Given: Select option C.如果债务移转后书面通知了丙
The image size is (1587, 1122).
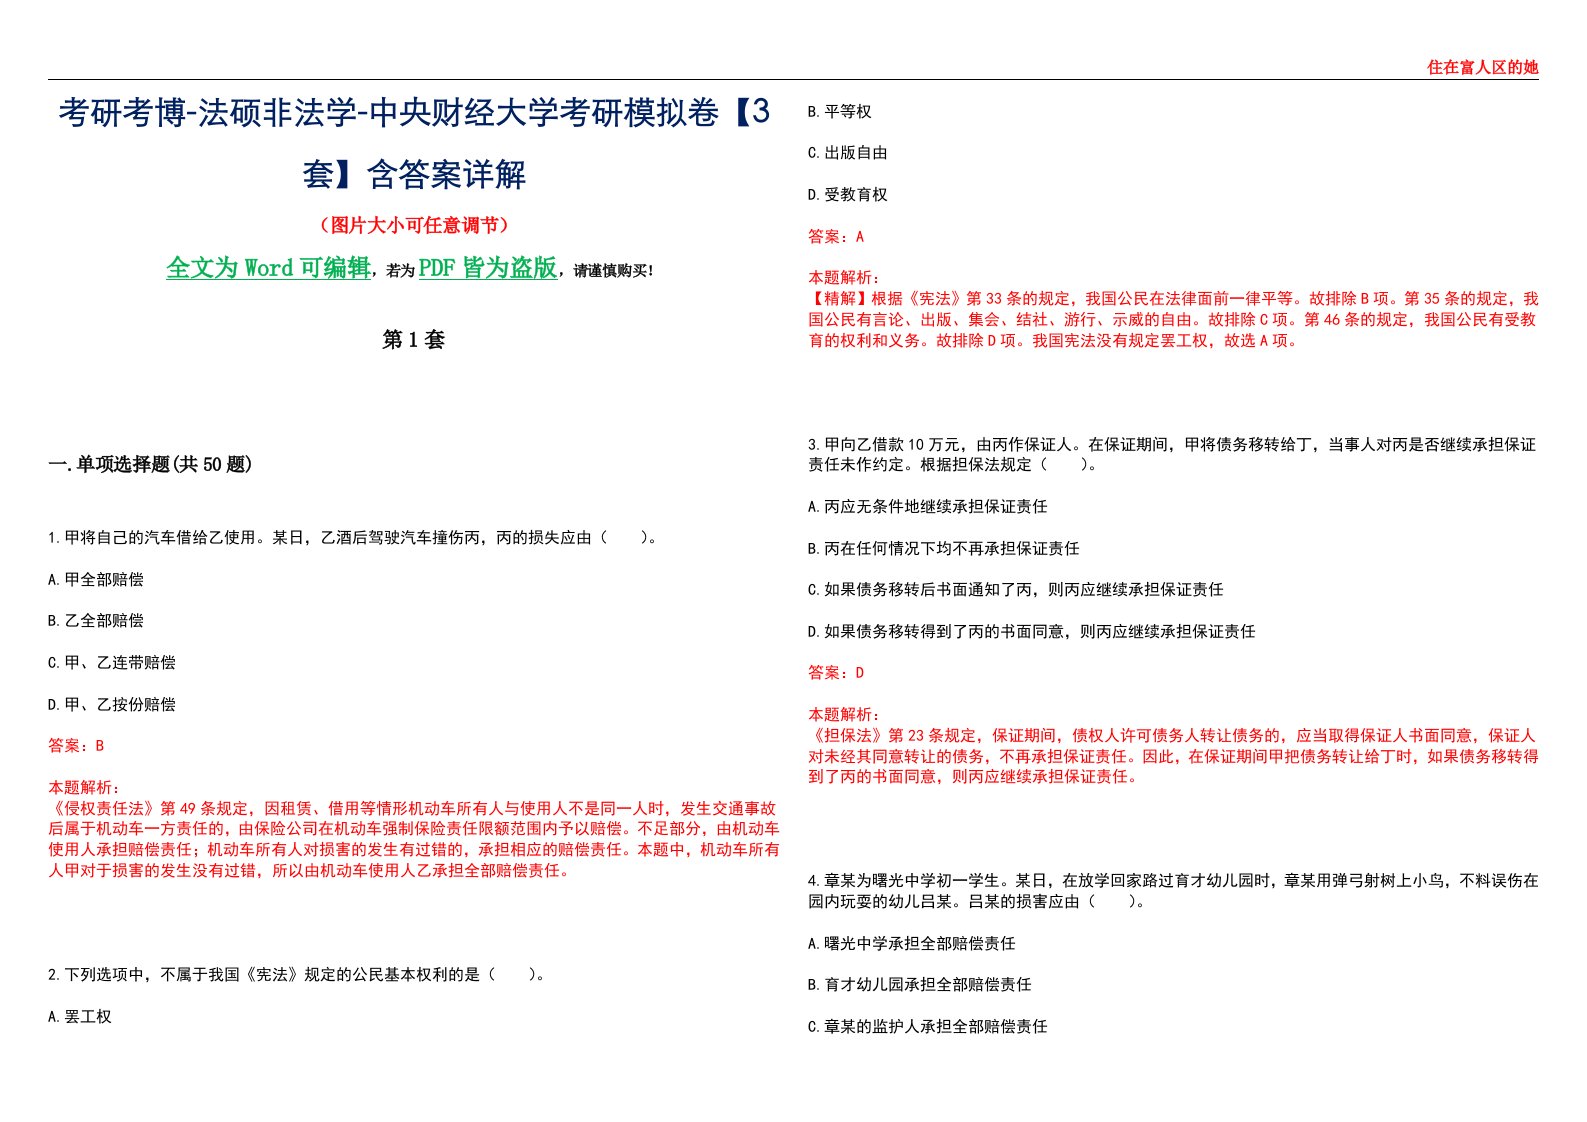Looking at the screenshot, I should pyautogui.click(x=1016, y=590).
